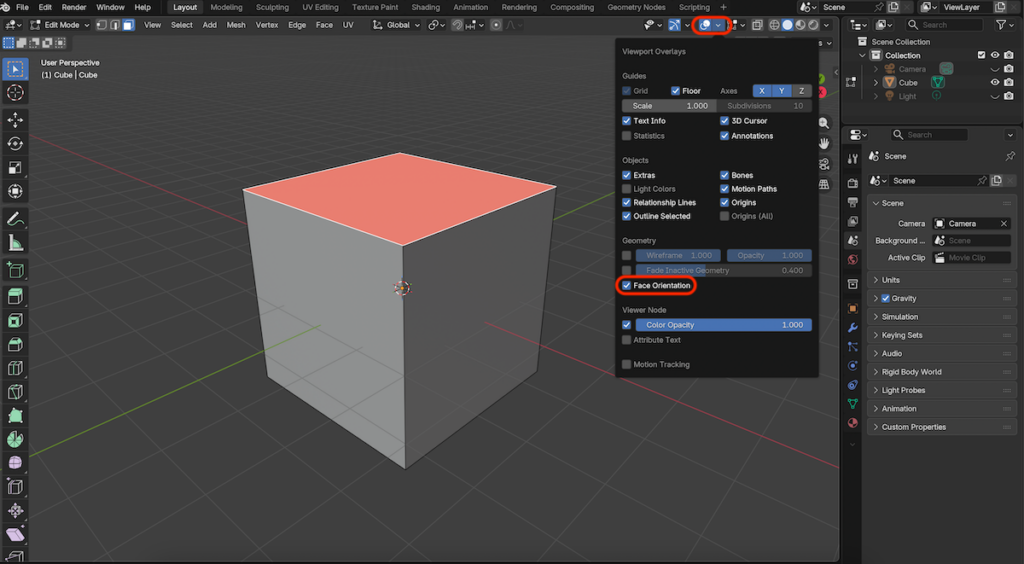Hide the Cube in the outliner
The image size is (1024, 564).
[994, 83]
